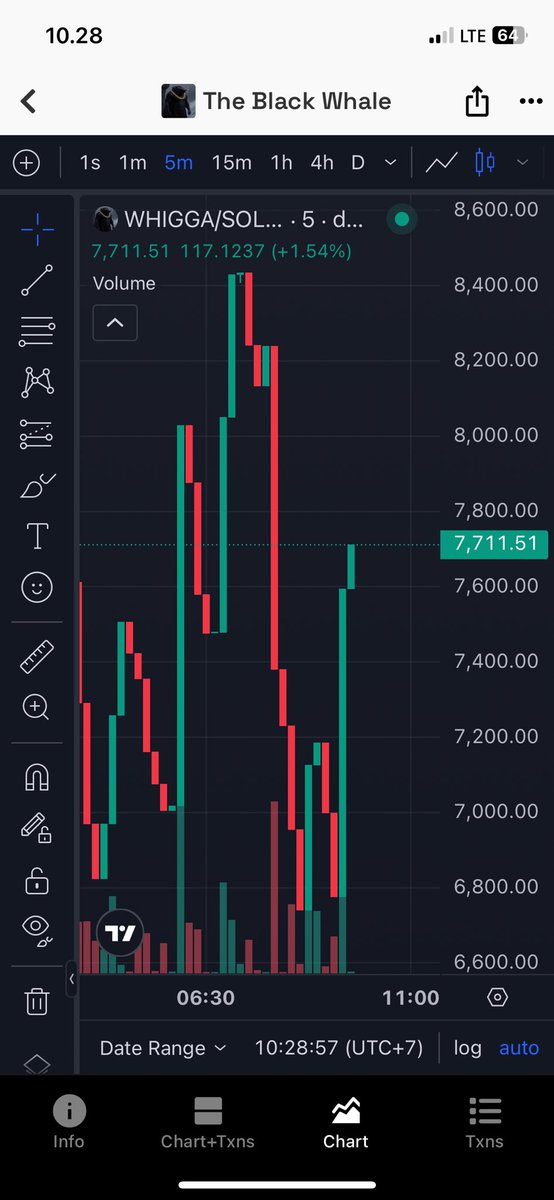Tap the +1.54% change value in legend
This screenshot has width=554, height=1200.
click(x=313, y=251)
